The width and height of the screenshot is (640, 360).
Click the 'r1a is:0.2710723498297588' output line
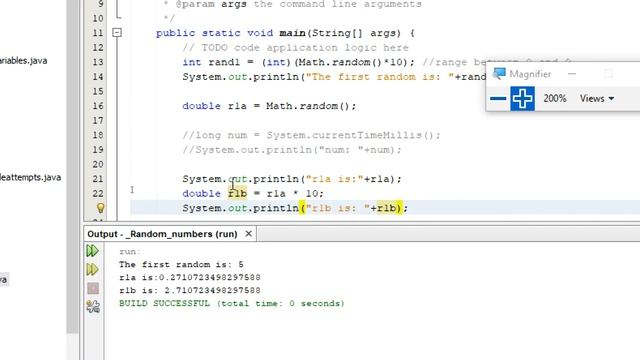tap(190, 278)
